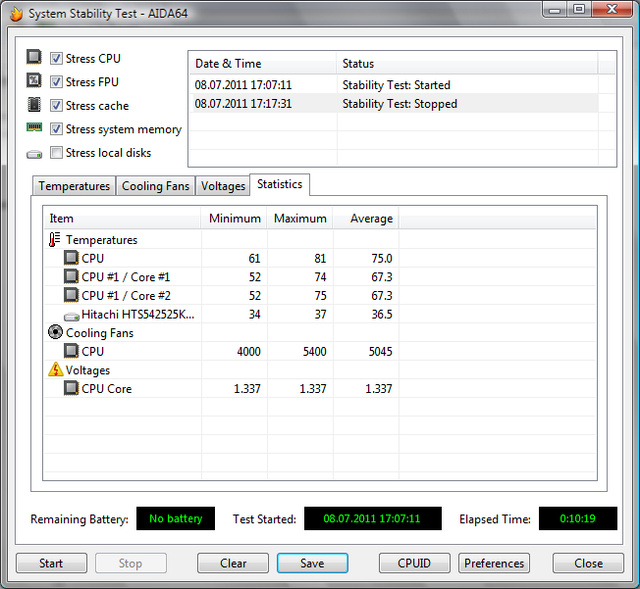Click the warning icon beside Voltages
The width and height of the screenshot is (640, 589).
[55, 370]
